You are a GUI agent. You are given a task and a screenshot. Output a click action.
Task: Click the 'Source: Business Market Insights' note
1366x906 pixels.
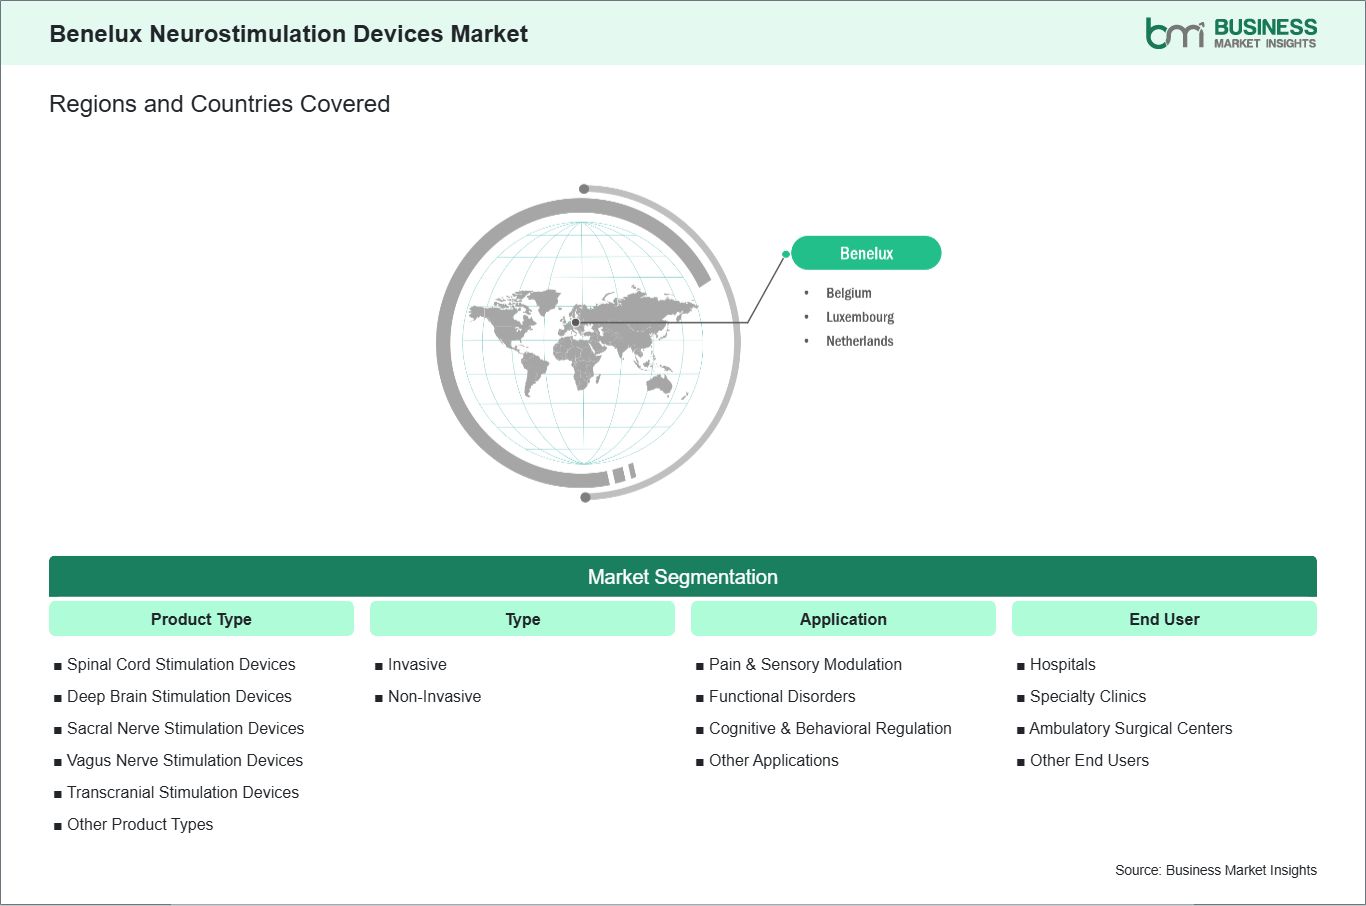[1216, 870]
